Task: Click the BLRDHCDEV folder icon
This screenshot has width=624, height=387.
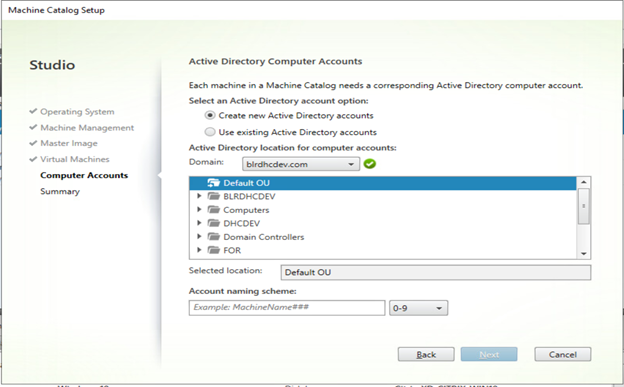Action: 214,196
